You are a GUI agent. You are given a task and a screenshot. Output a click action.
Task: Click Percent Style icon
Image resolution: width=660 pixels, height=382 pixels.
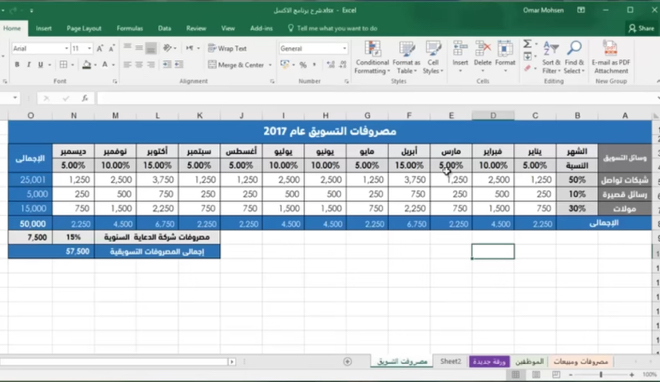[303, 65]
